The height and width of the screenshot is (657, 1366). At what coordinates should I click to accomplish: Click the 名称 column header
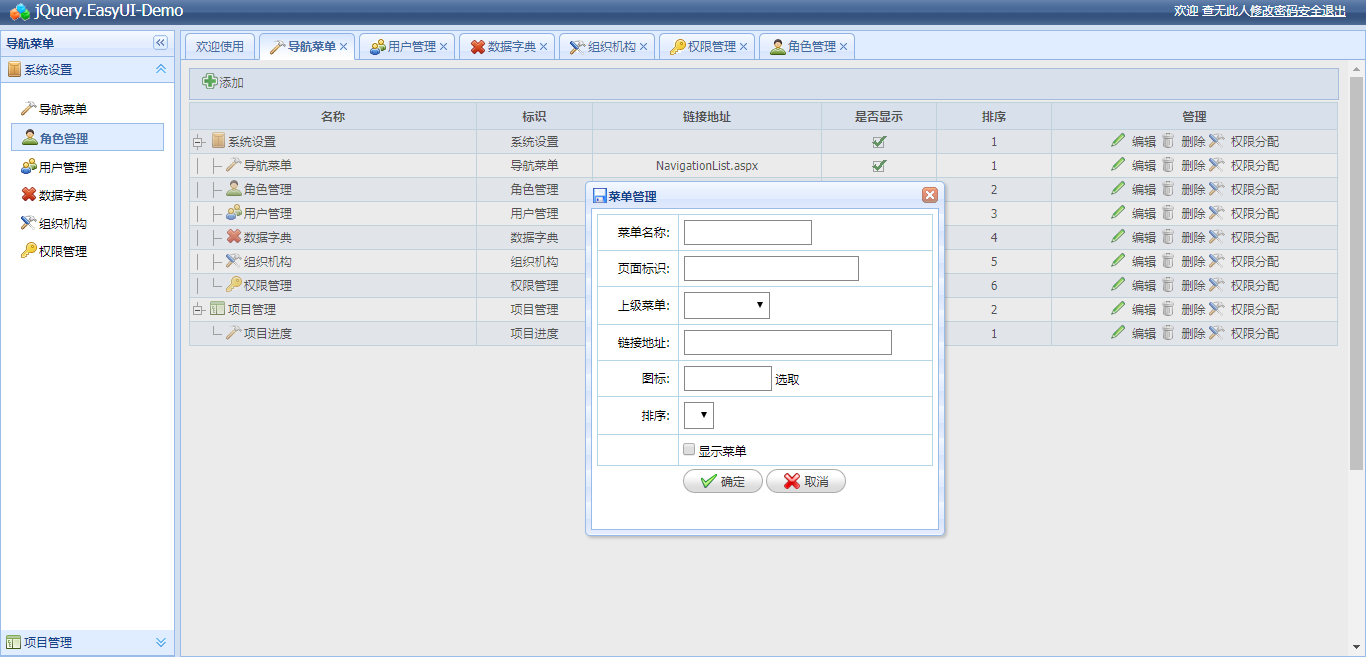pos(333,116)
